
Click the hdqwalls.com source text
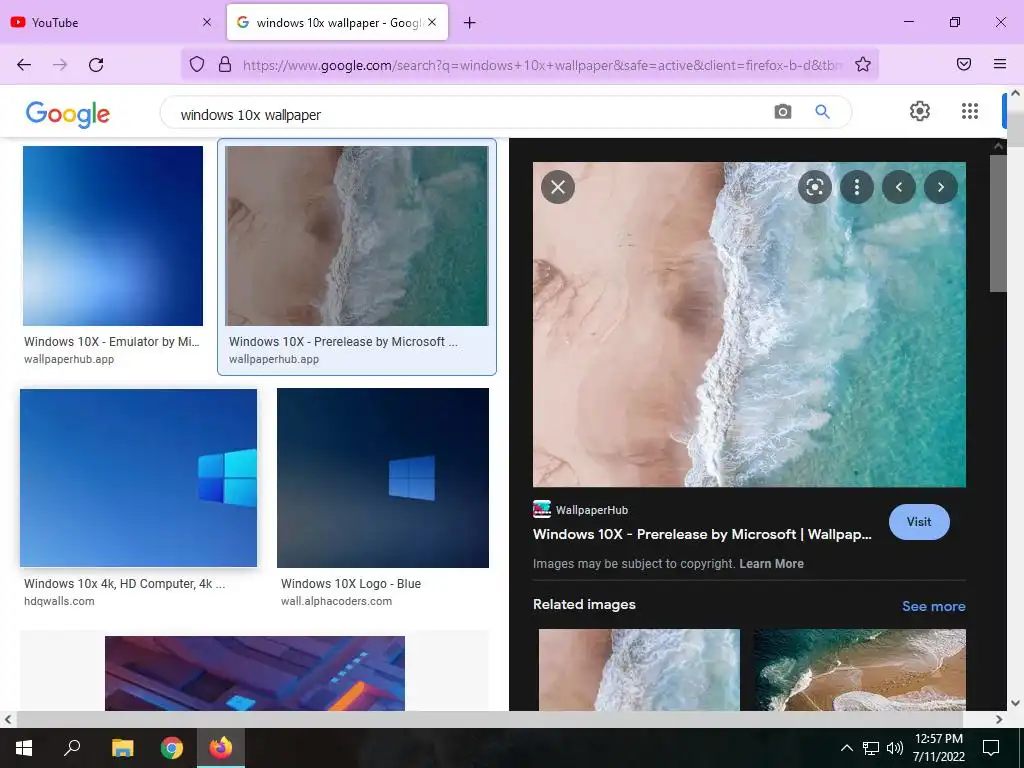coord(59,601)
